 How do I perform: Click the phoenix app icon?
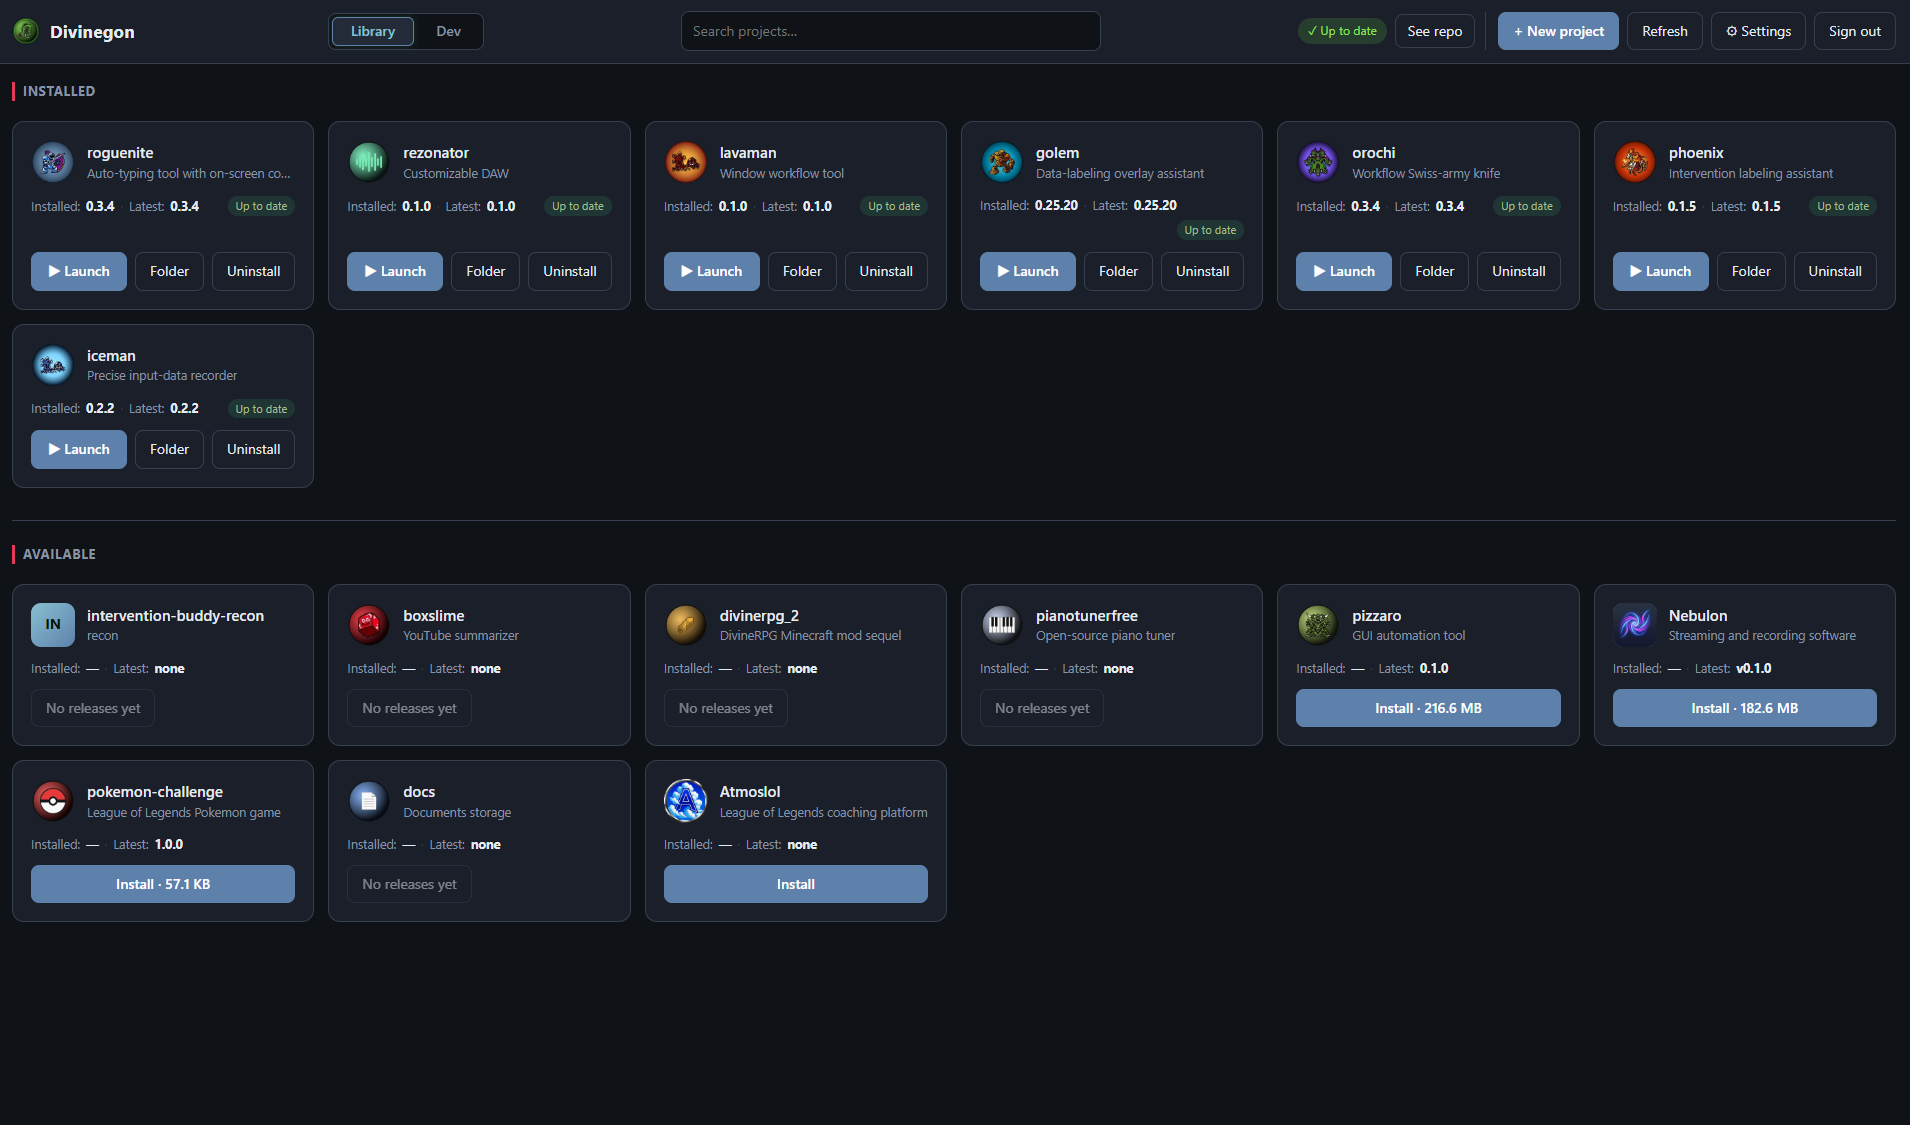(x=1634, y=162)
